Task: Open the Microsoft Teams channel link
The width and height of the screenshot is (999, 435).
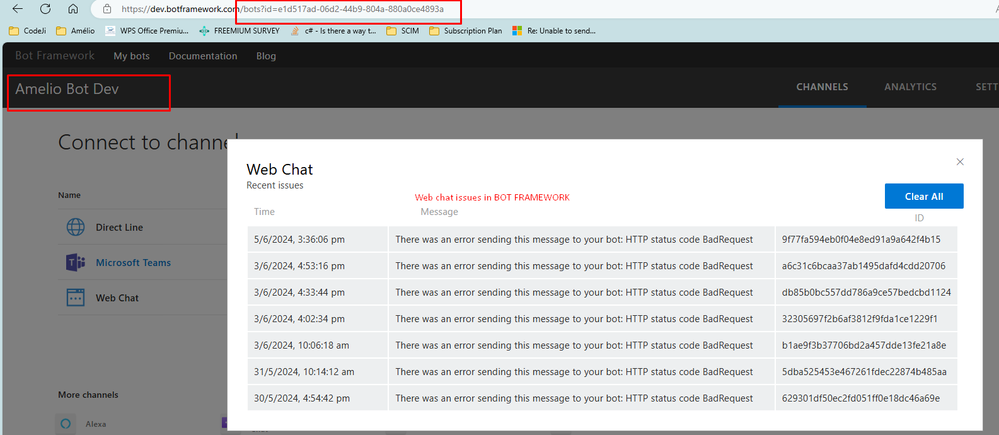Action: 133,262
